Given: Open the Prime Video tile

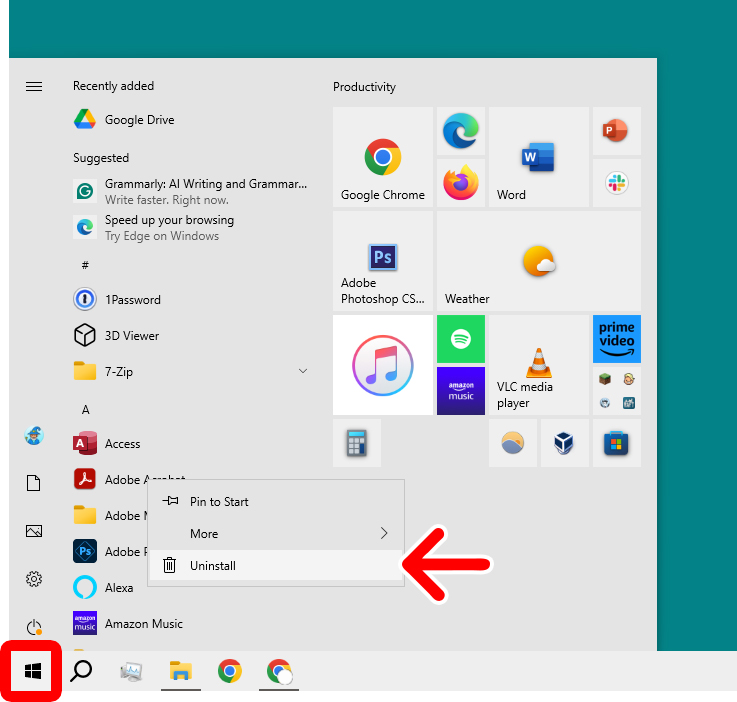Looking at the screenshot, I should (x=617, y=339).
